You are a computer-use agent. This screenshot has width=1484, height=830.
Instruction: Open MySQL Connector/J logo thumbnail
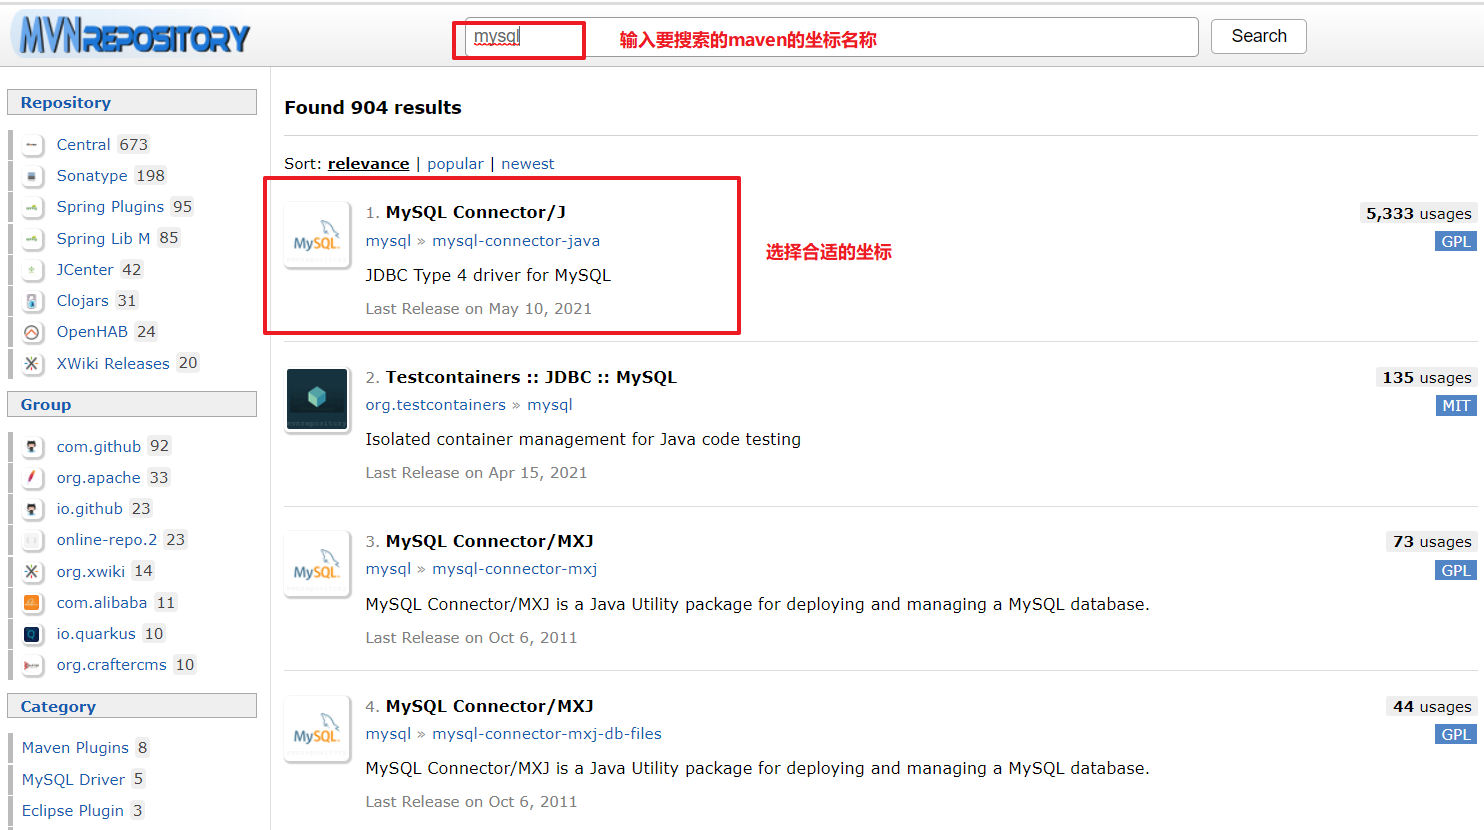(317, 236)
